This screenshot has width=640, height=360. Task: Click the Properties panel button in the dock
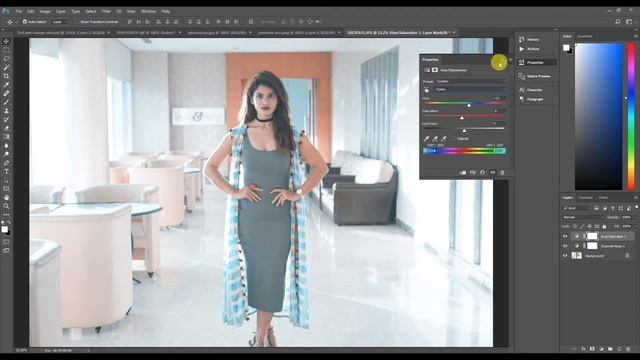coord(536,62)
